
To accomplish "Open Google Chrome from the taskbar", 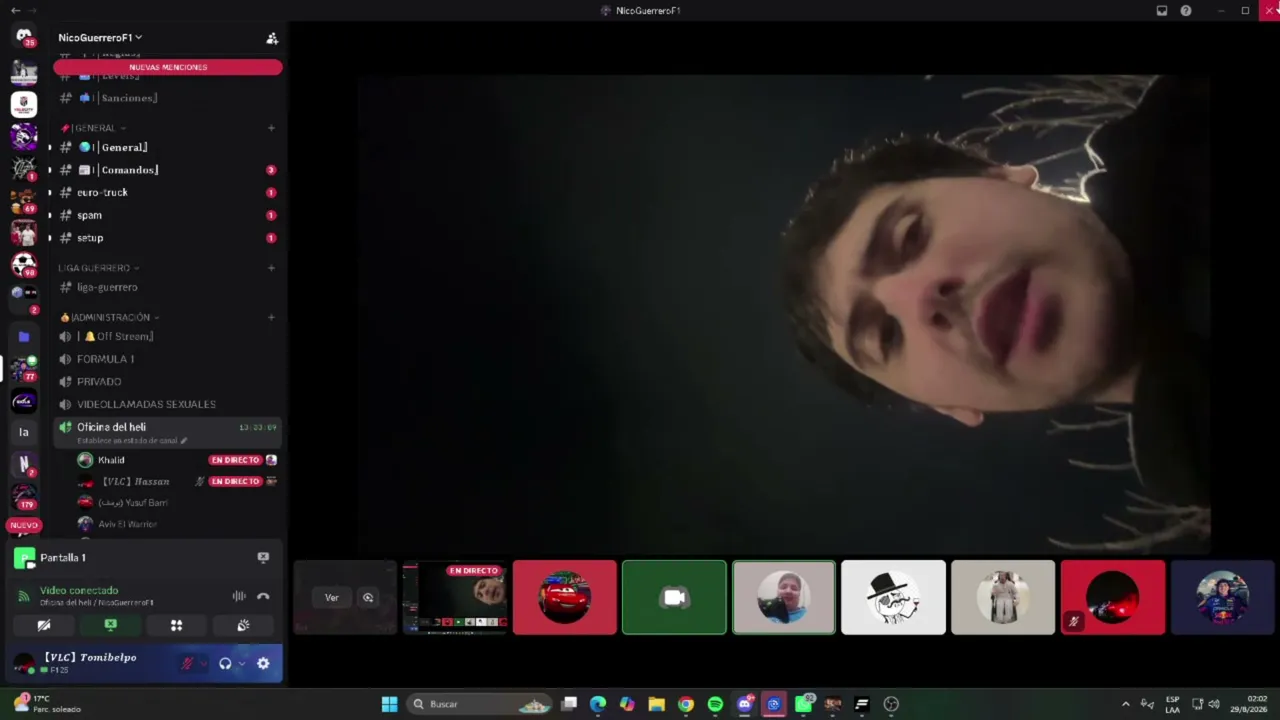I will [686, 704].
